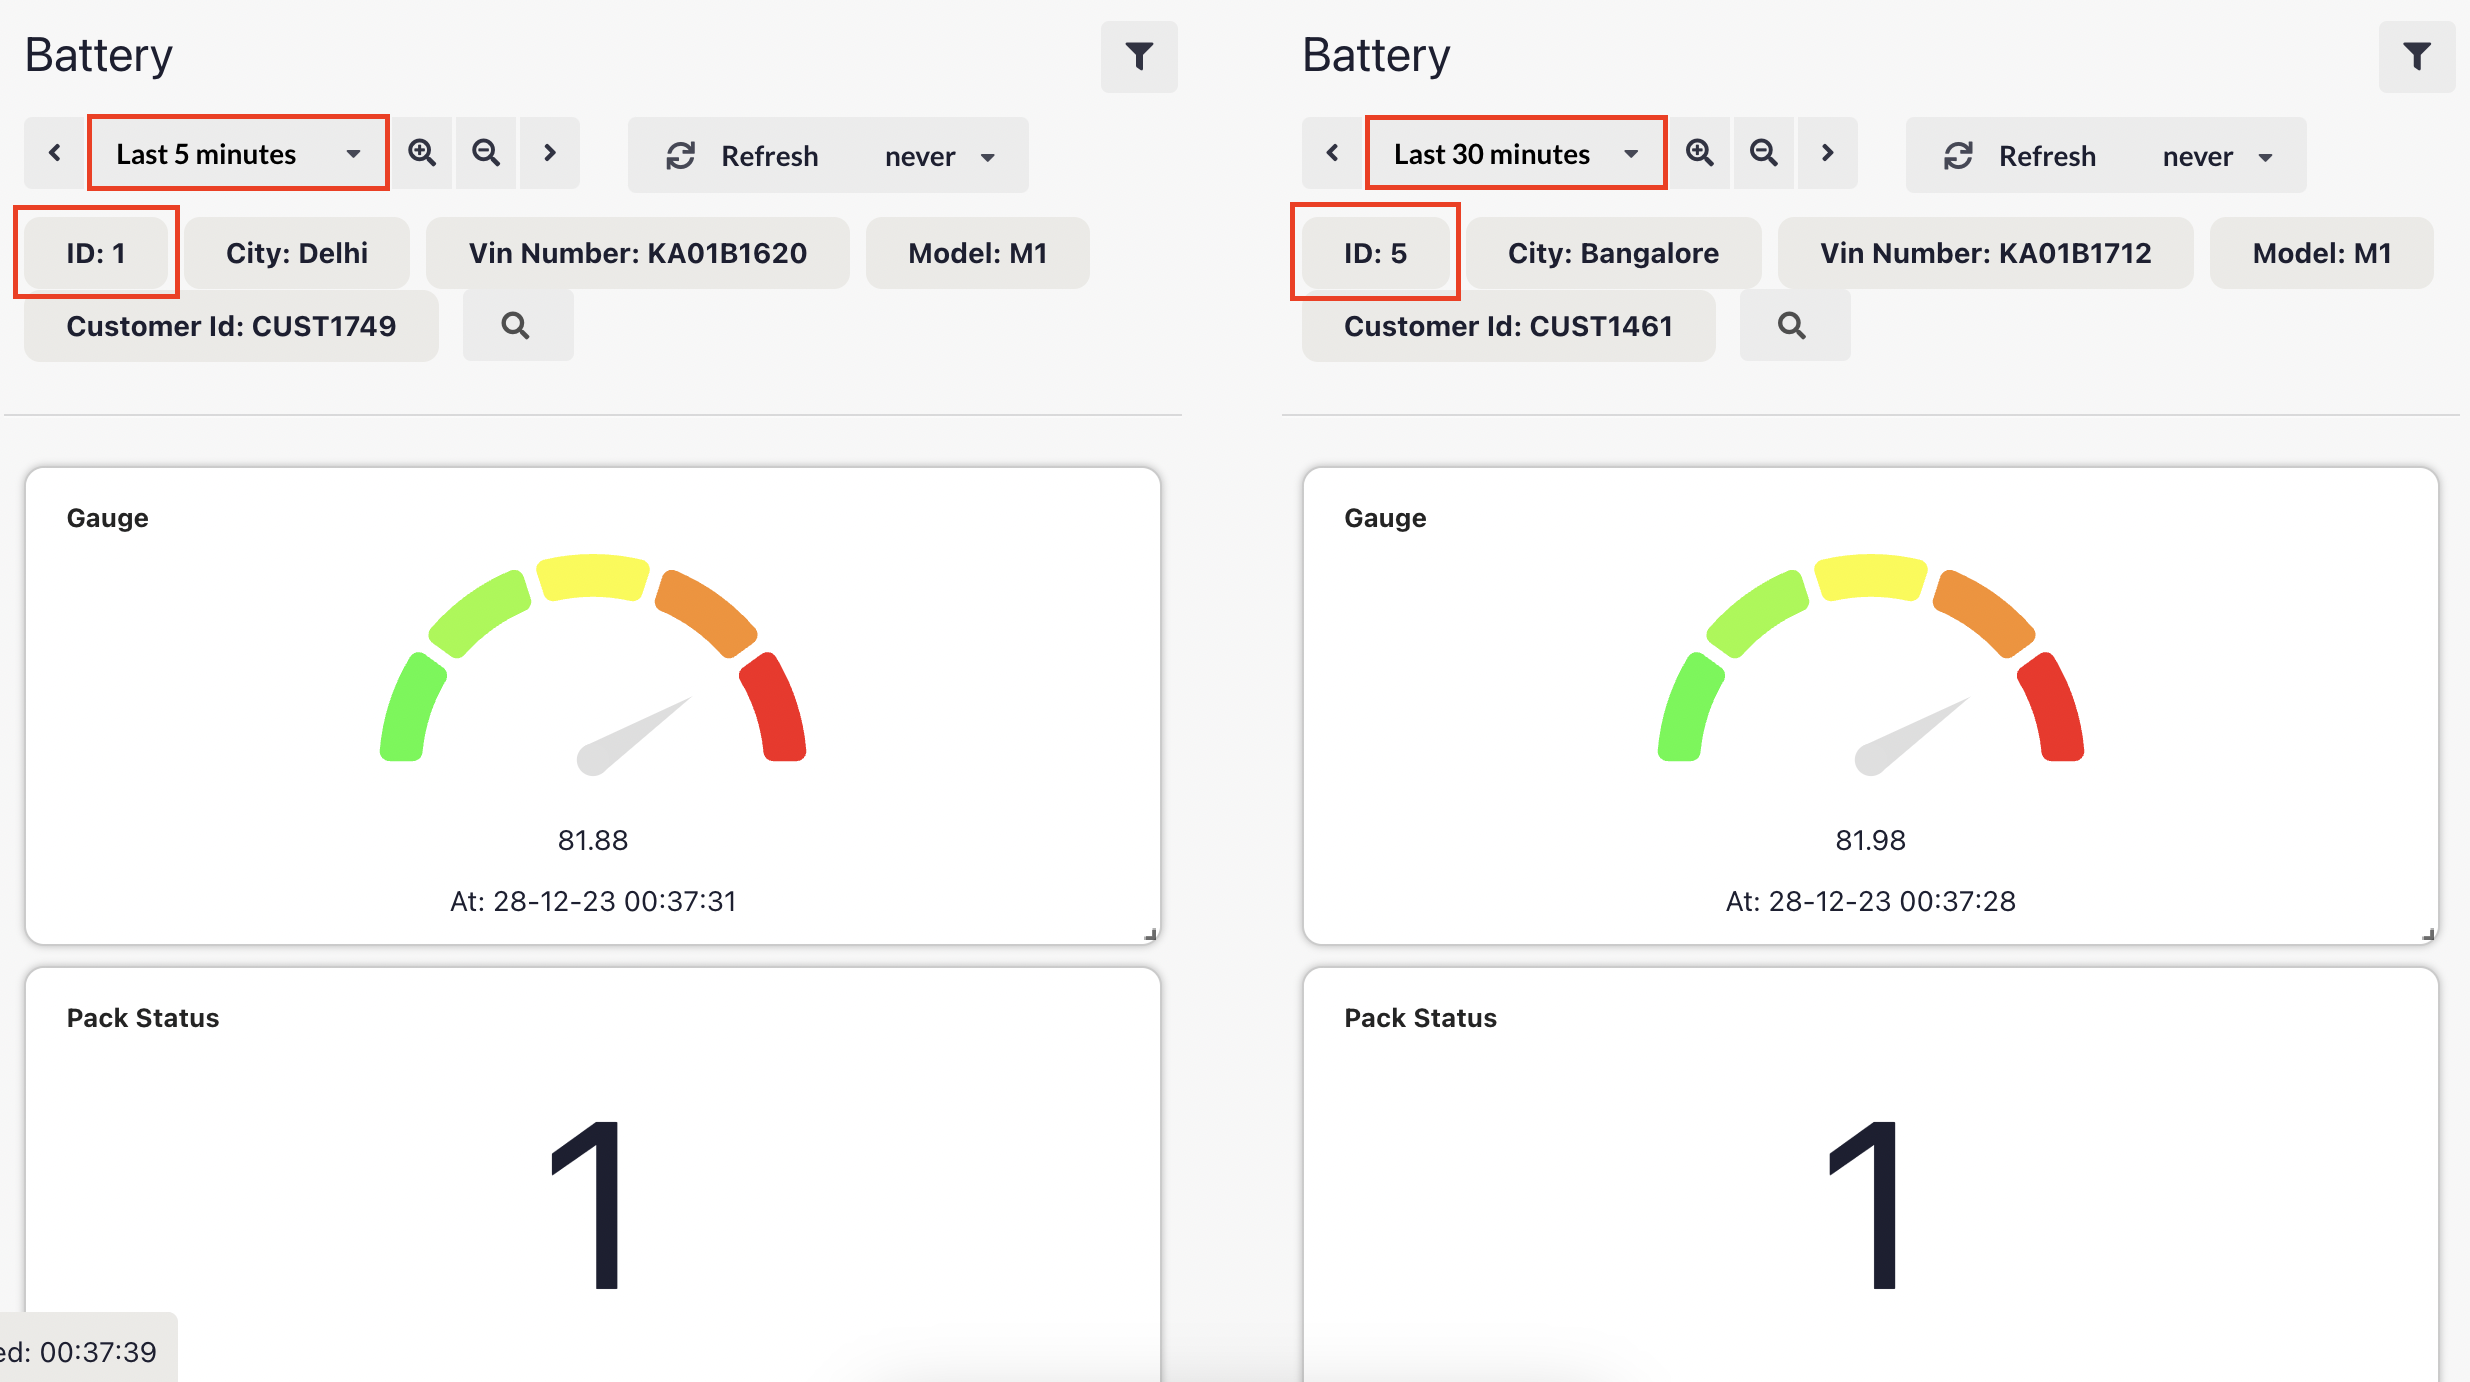Zoom out time range on right panel

pos(1764,153)
